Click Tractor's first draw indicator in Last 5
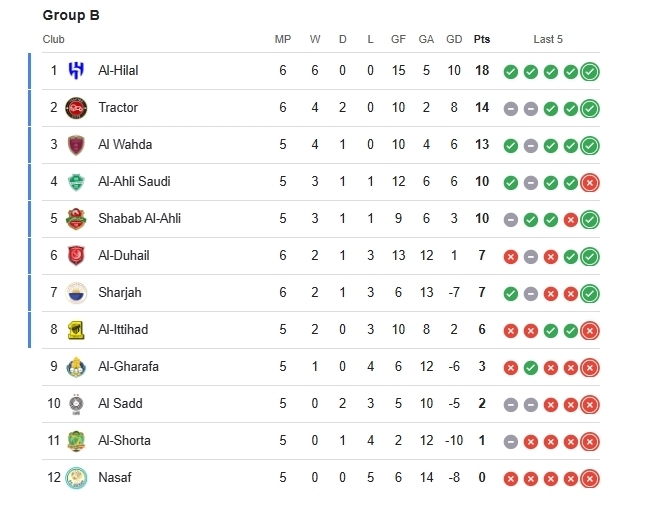The height and width of the screenshot is (507, 654). pyautogui.click(x=511, y=108)
